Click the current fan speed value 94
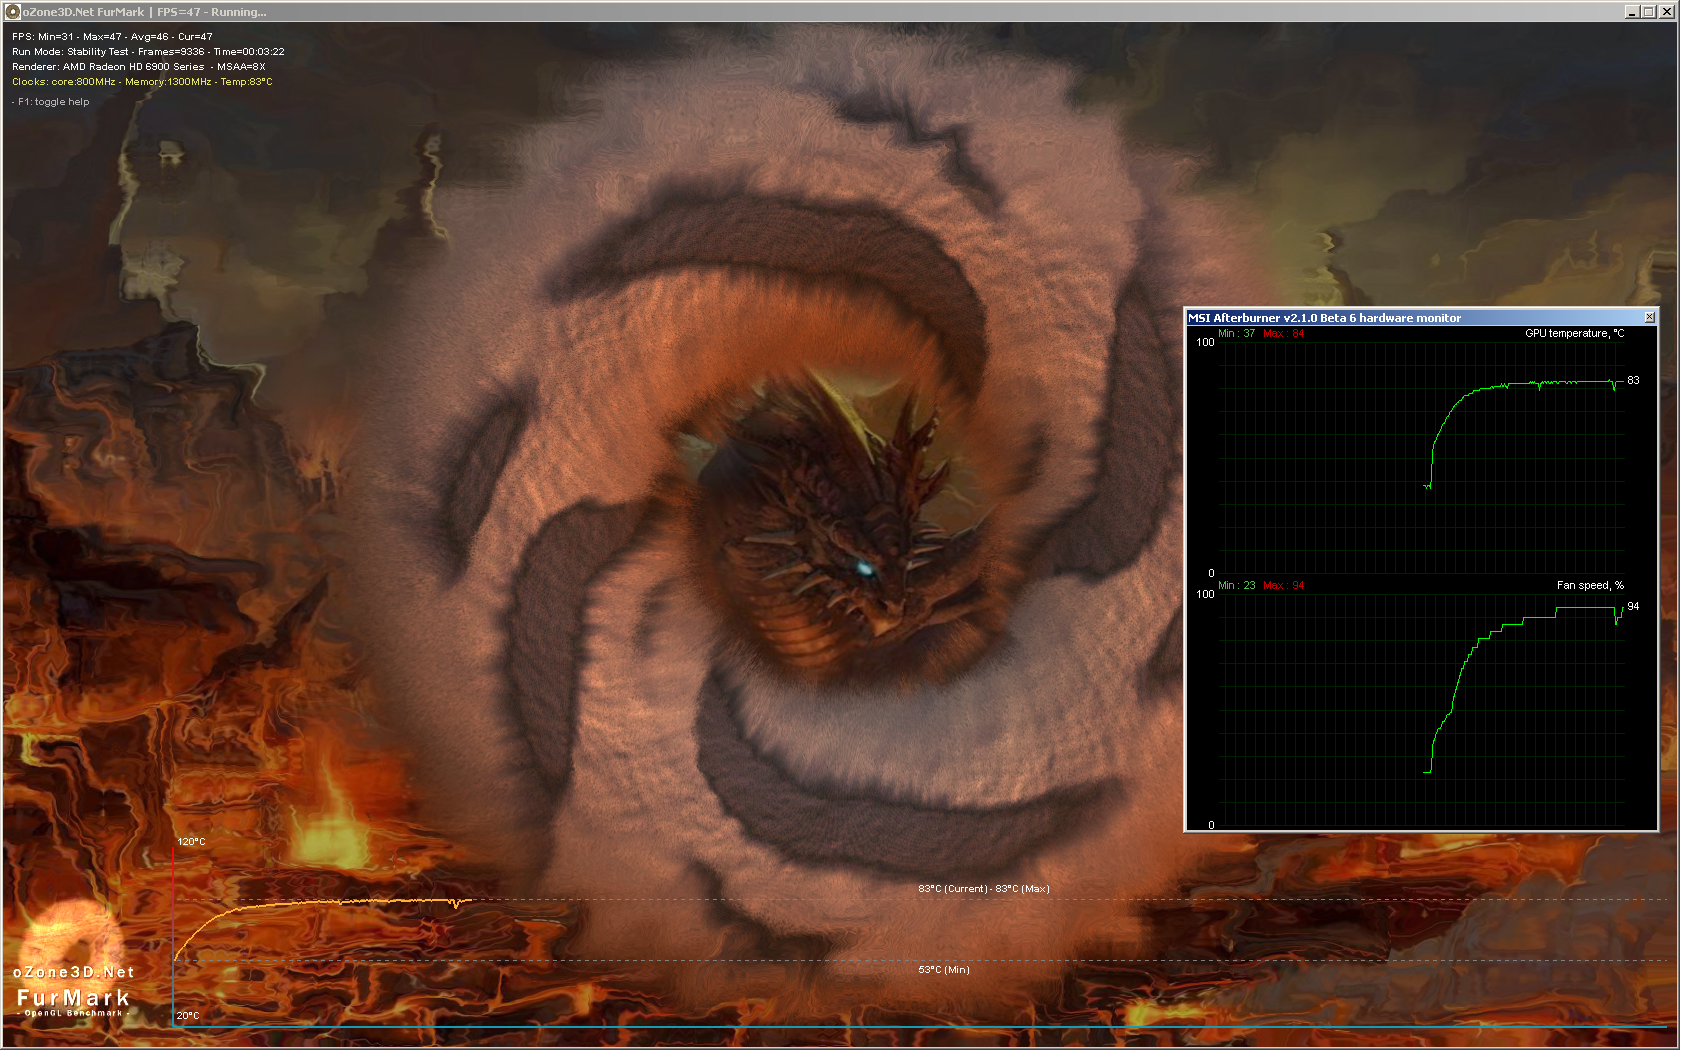 (1633, 607)
